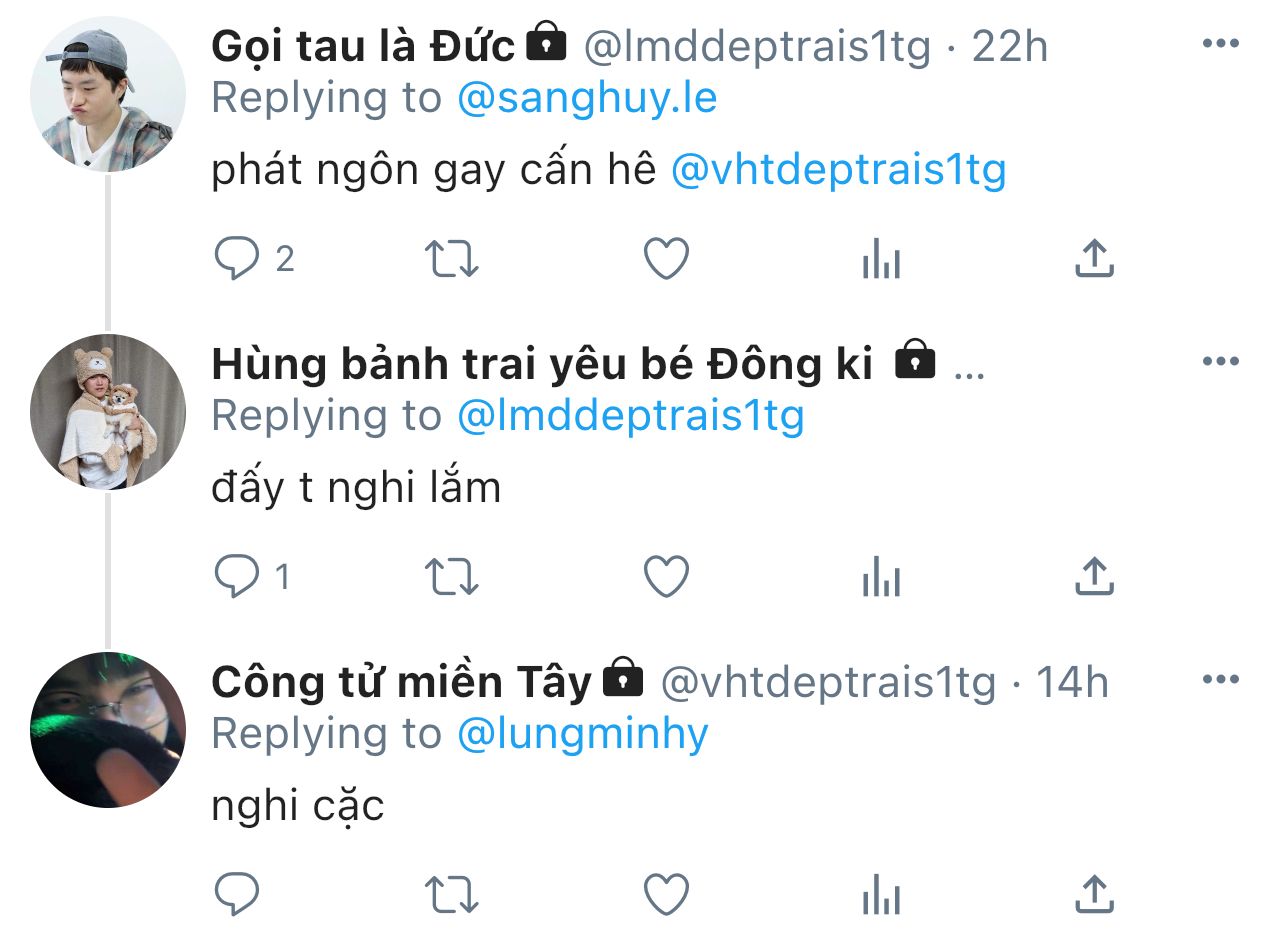The image size is (1284, 932).
Task: Share the 'đấy t nghi lắm' tweet
Action: coord(1094,577)
